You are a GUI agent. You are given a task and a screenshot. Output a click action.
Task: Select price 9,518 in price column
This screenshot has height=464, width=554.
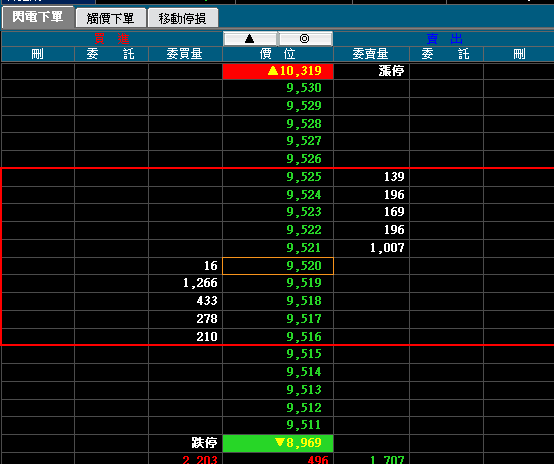click(278, 301)
